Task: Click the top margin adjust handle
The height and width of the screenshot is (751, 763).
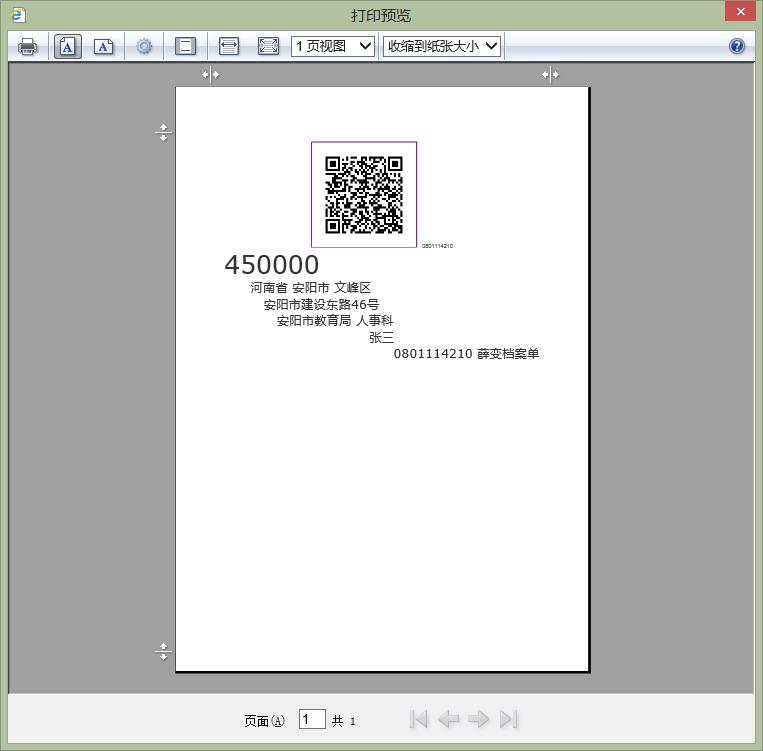Action: pyautogui.click(x=164, y=132)
